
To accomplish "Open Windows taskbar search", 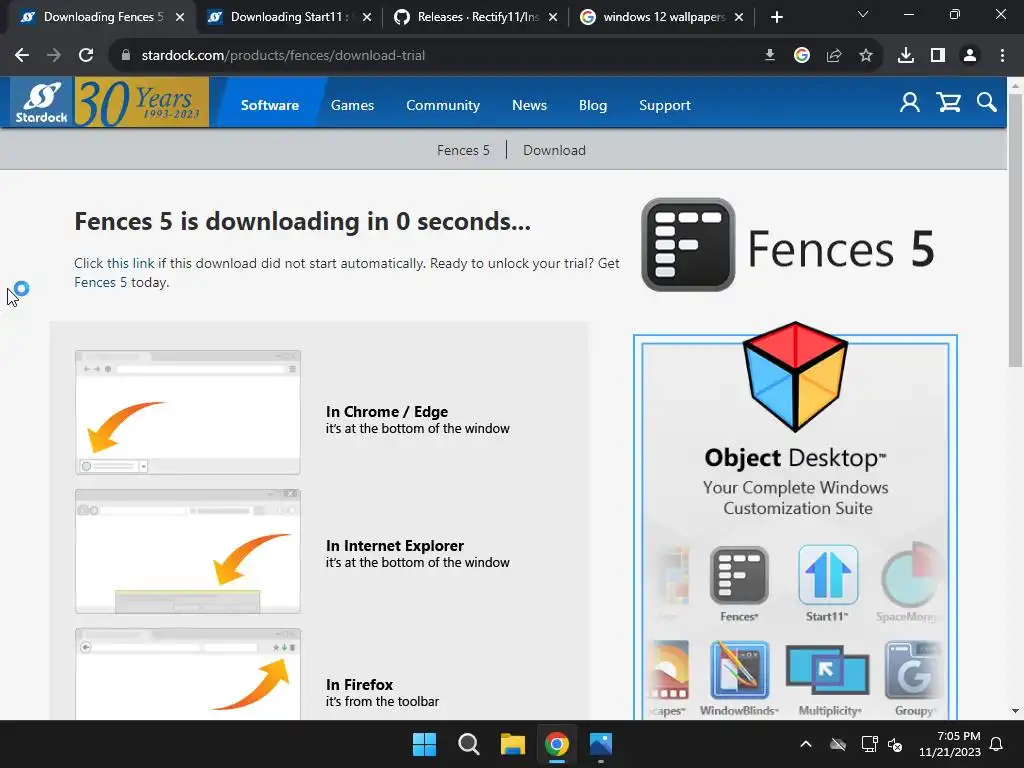I will (x=468, y=744).
